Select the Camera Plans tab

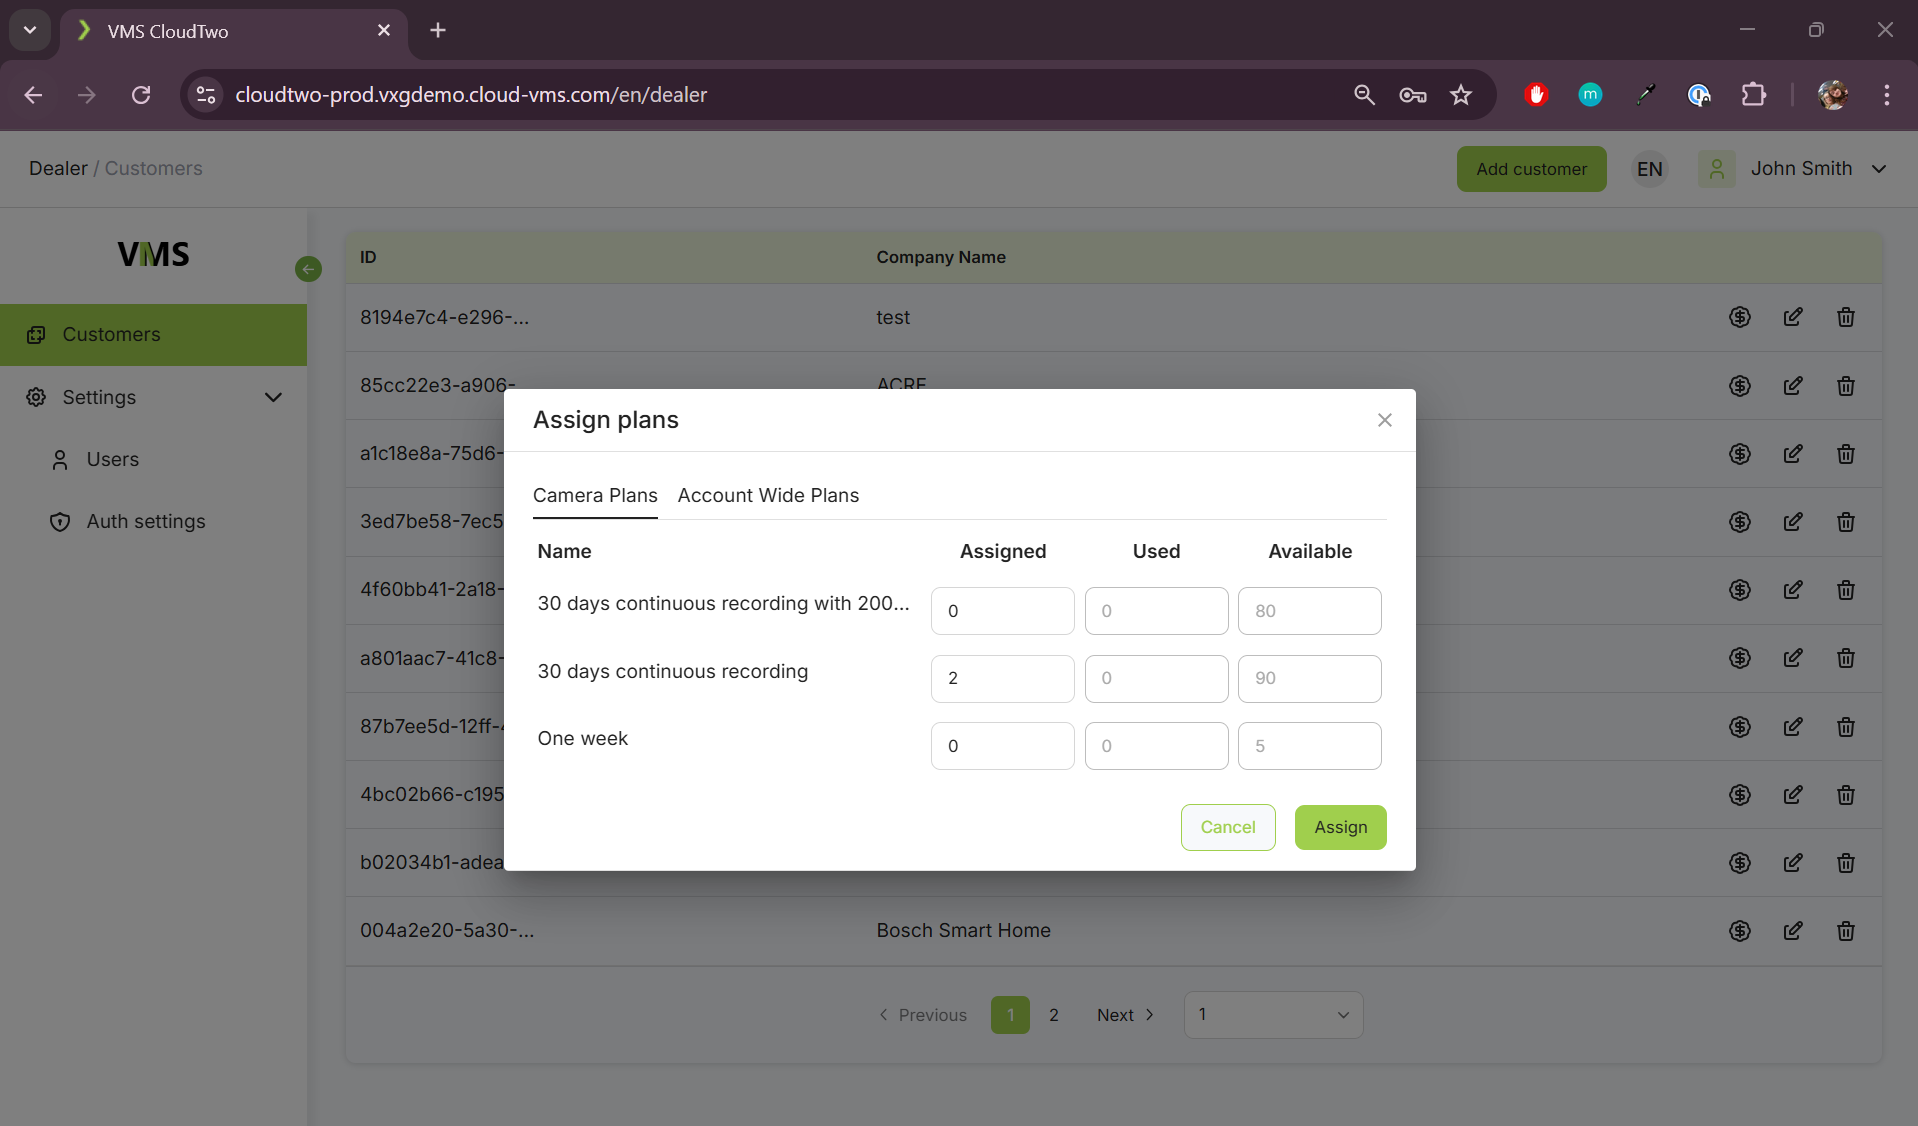(x=595, y=495)
